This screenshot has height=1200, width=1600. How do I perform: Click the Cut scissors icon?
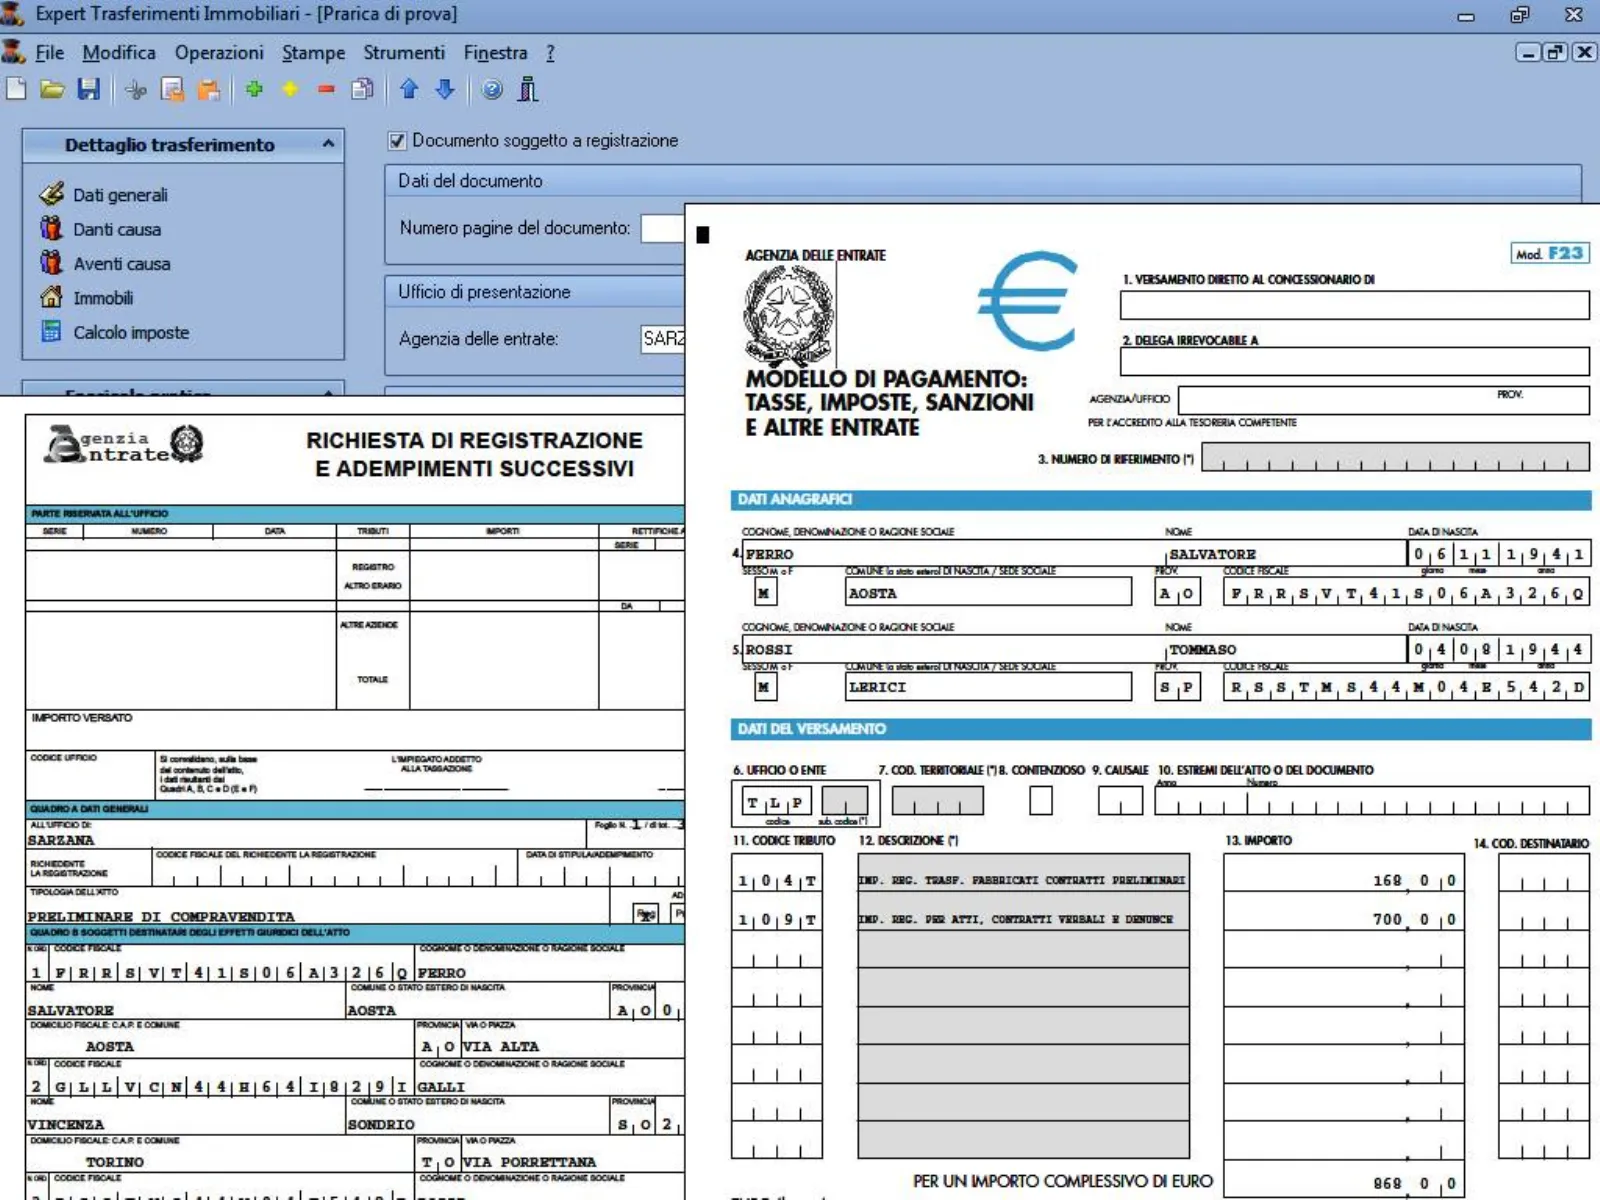coord(135,90)
